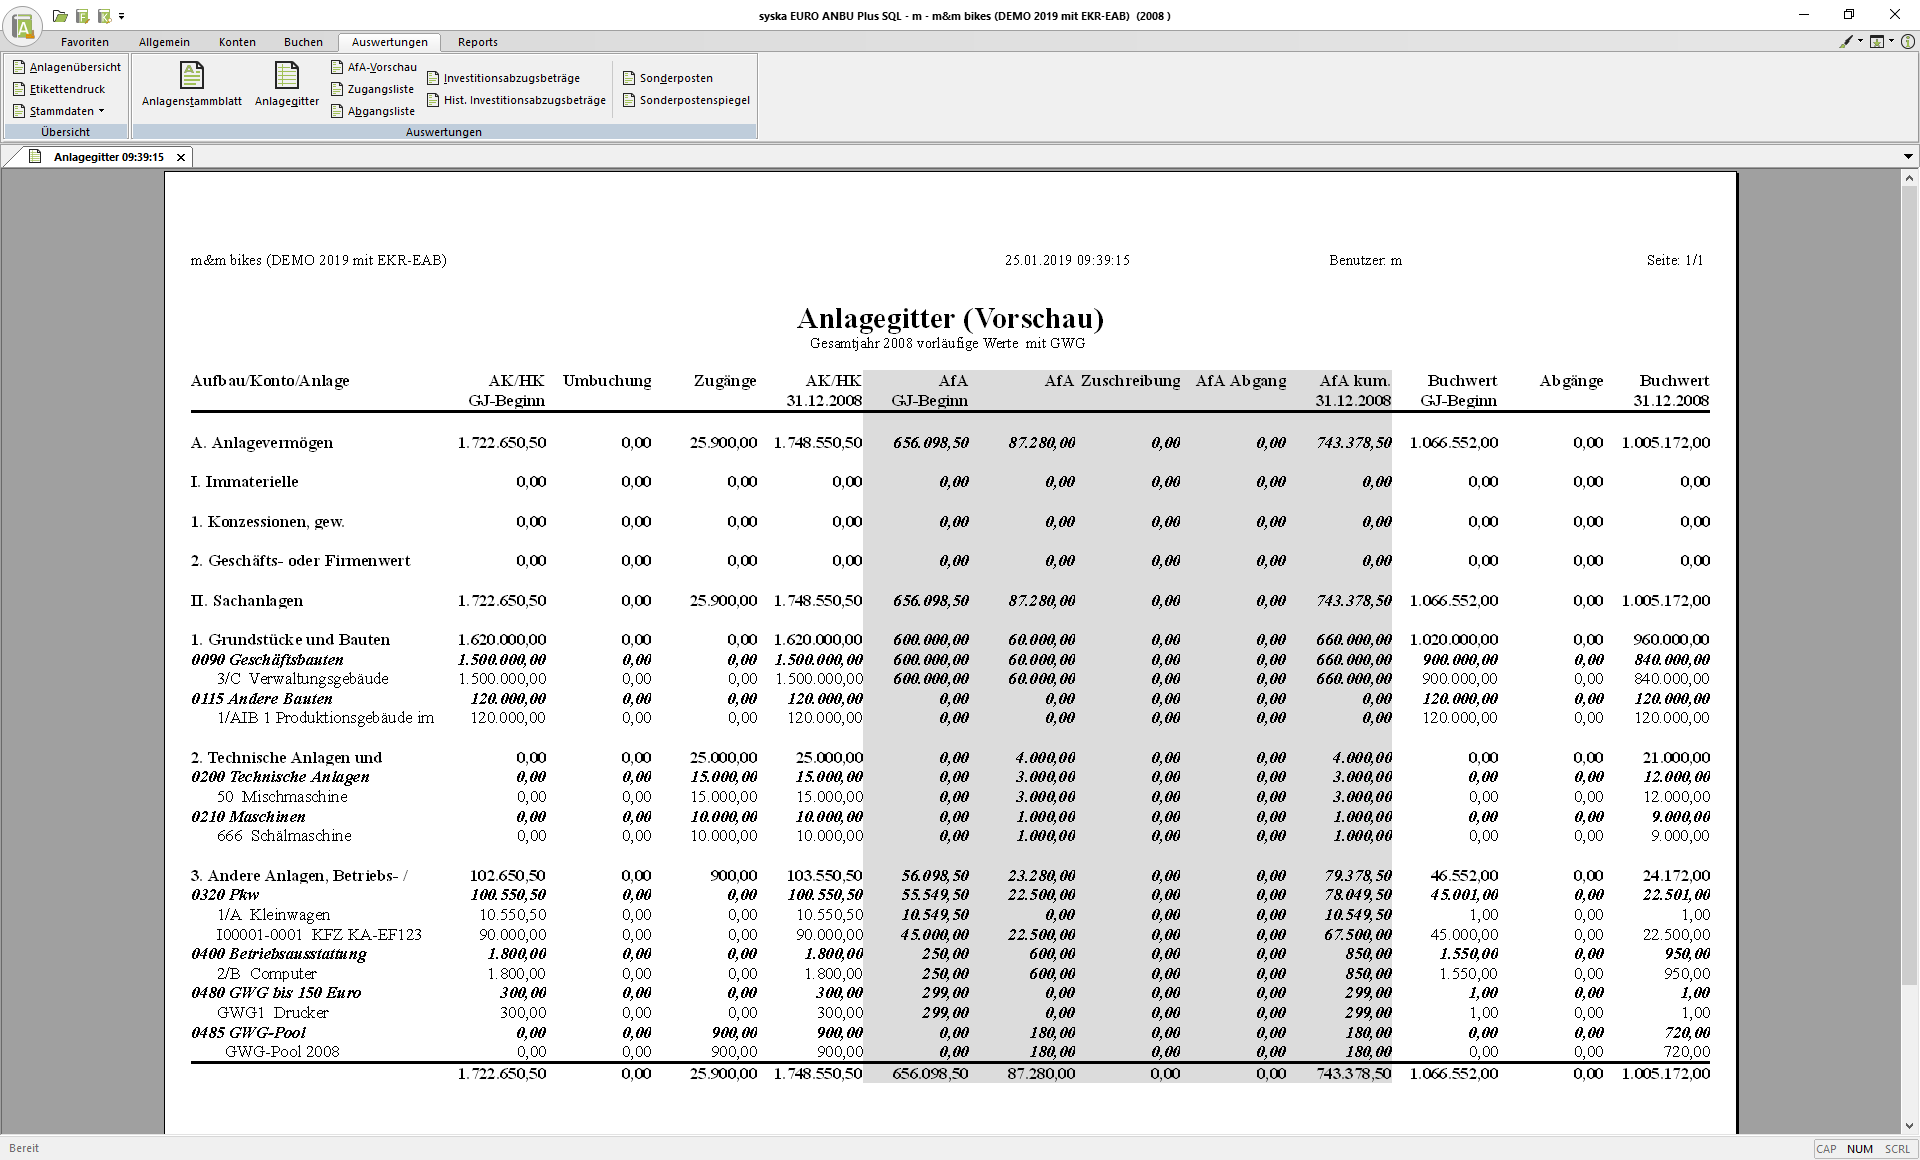Click the NUM indicator in status bar
Screen dimensions: 1920x1160
[1860, 1149]
